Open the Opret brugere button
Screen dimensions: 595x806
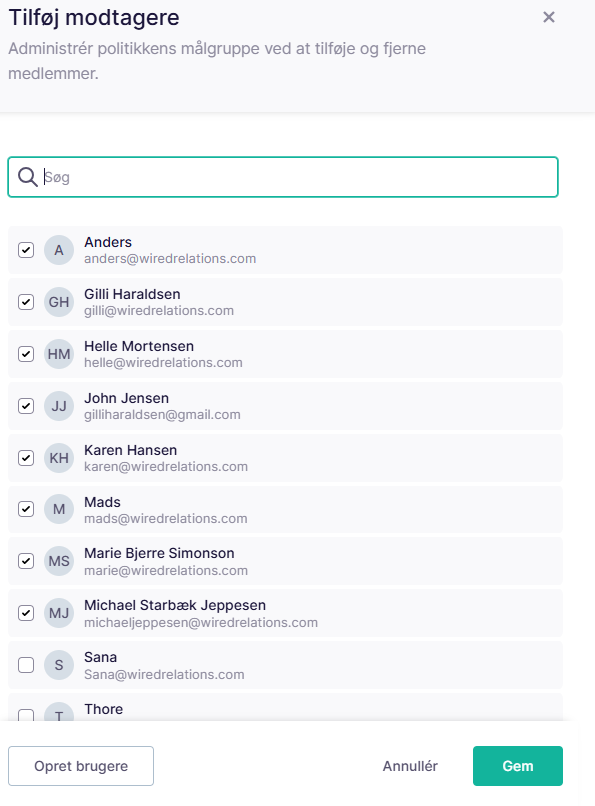pyautogui.click(x=81, y=766)
